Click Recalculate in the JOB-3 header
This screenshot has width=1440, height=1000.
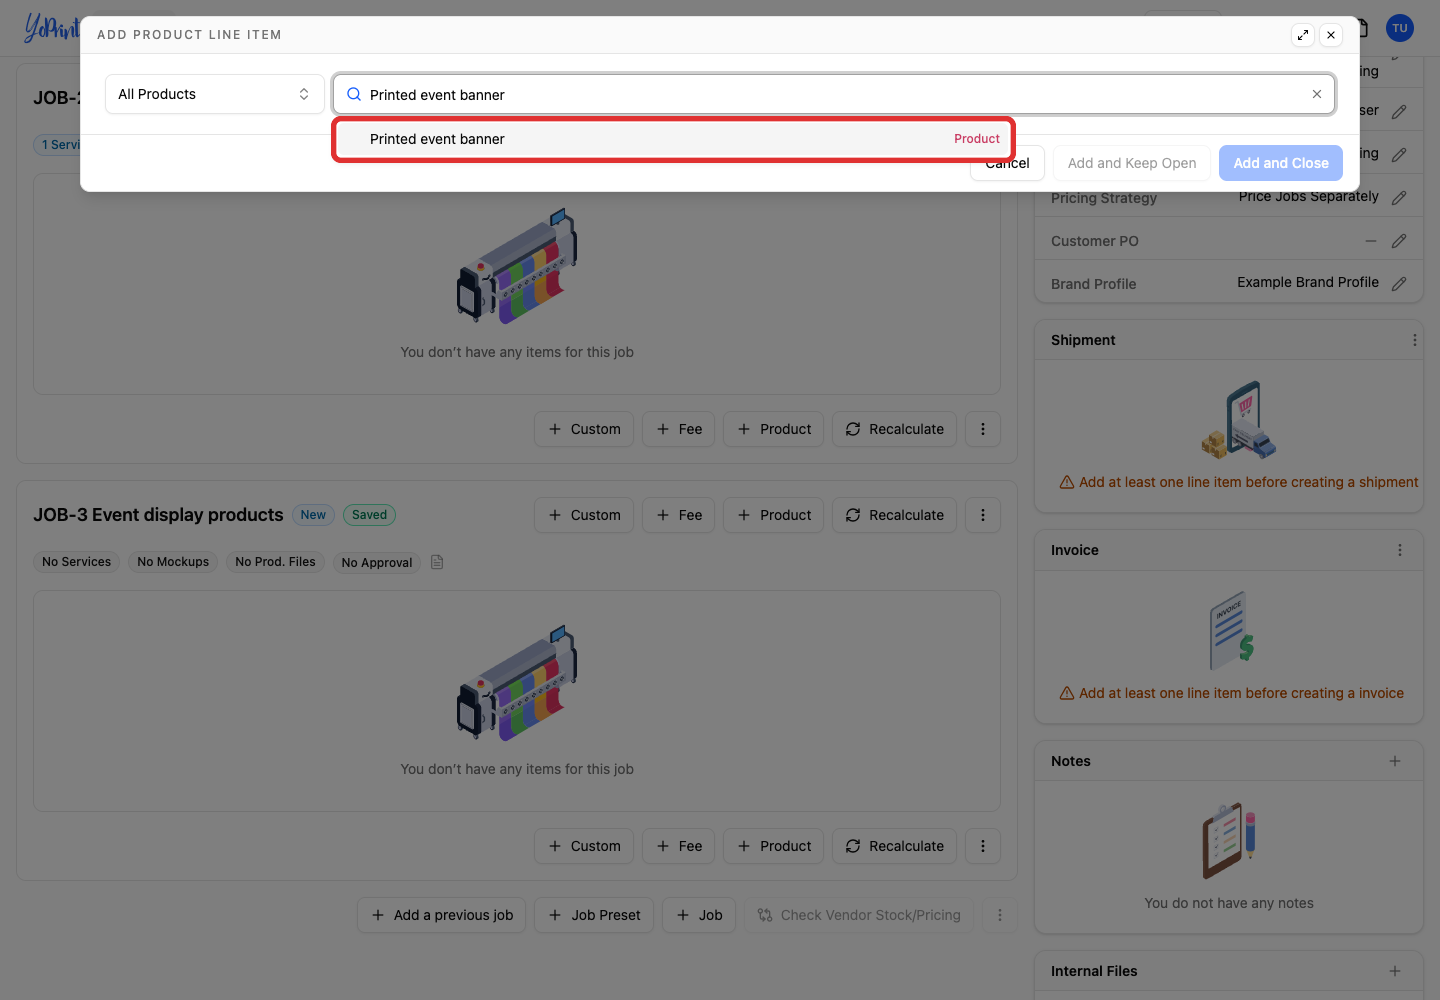895,515
